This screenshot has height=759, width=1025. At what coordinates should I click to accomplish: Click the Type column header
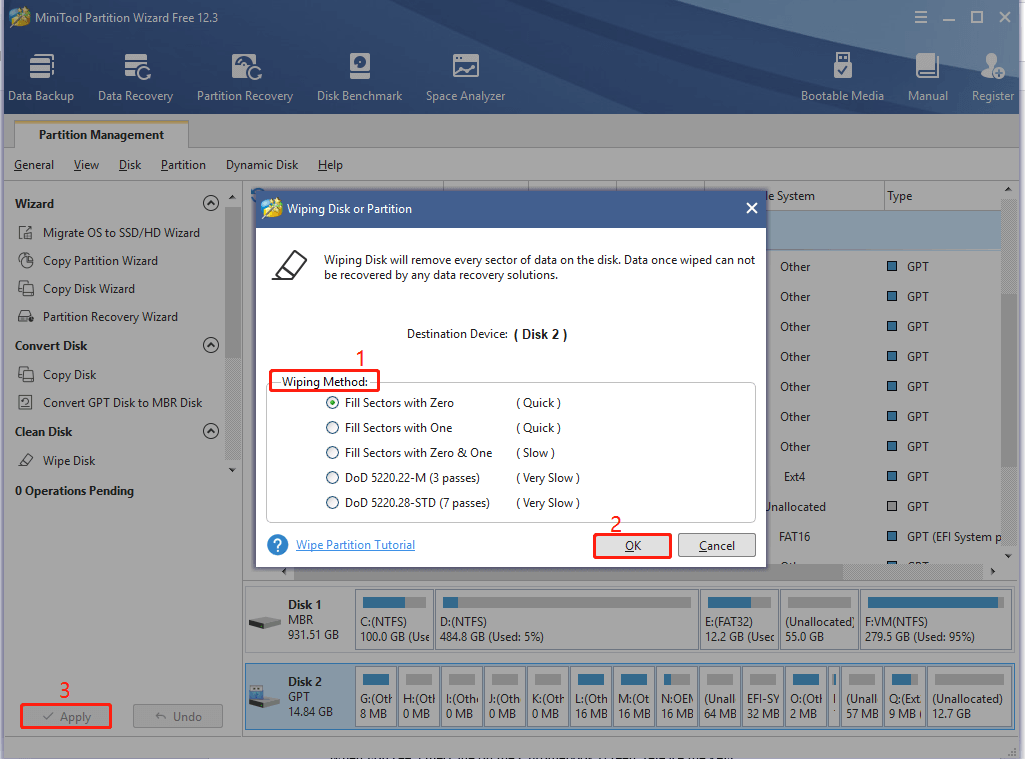pos(941,195)
